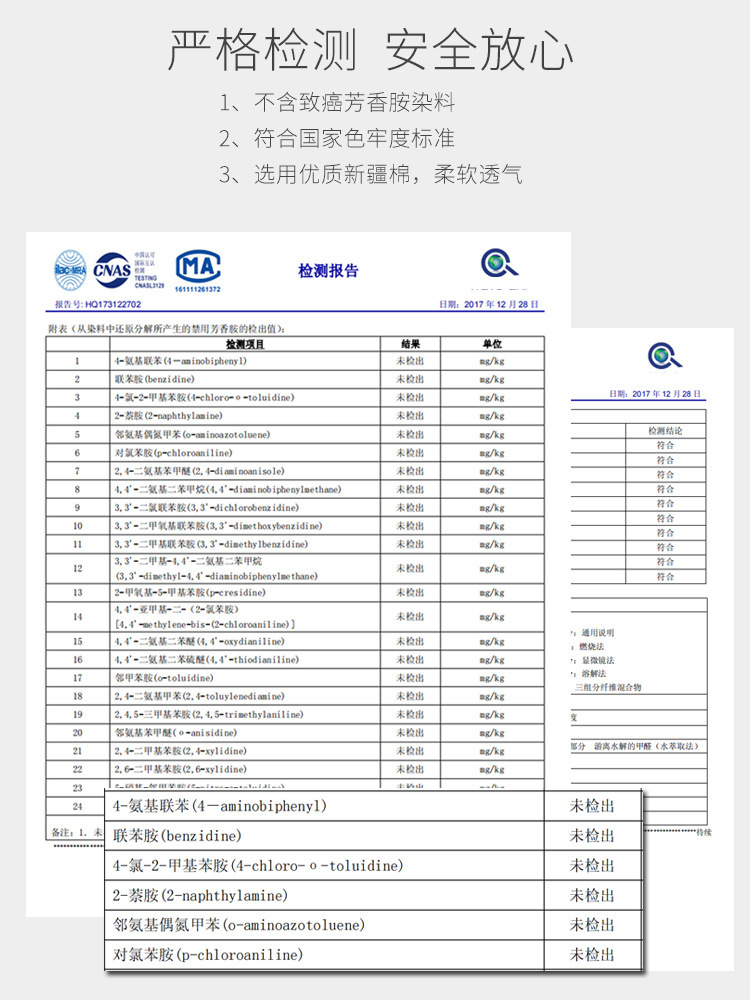Click the globe magnifier logo beside 检测报告

click(499, 263)
